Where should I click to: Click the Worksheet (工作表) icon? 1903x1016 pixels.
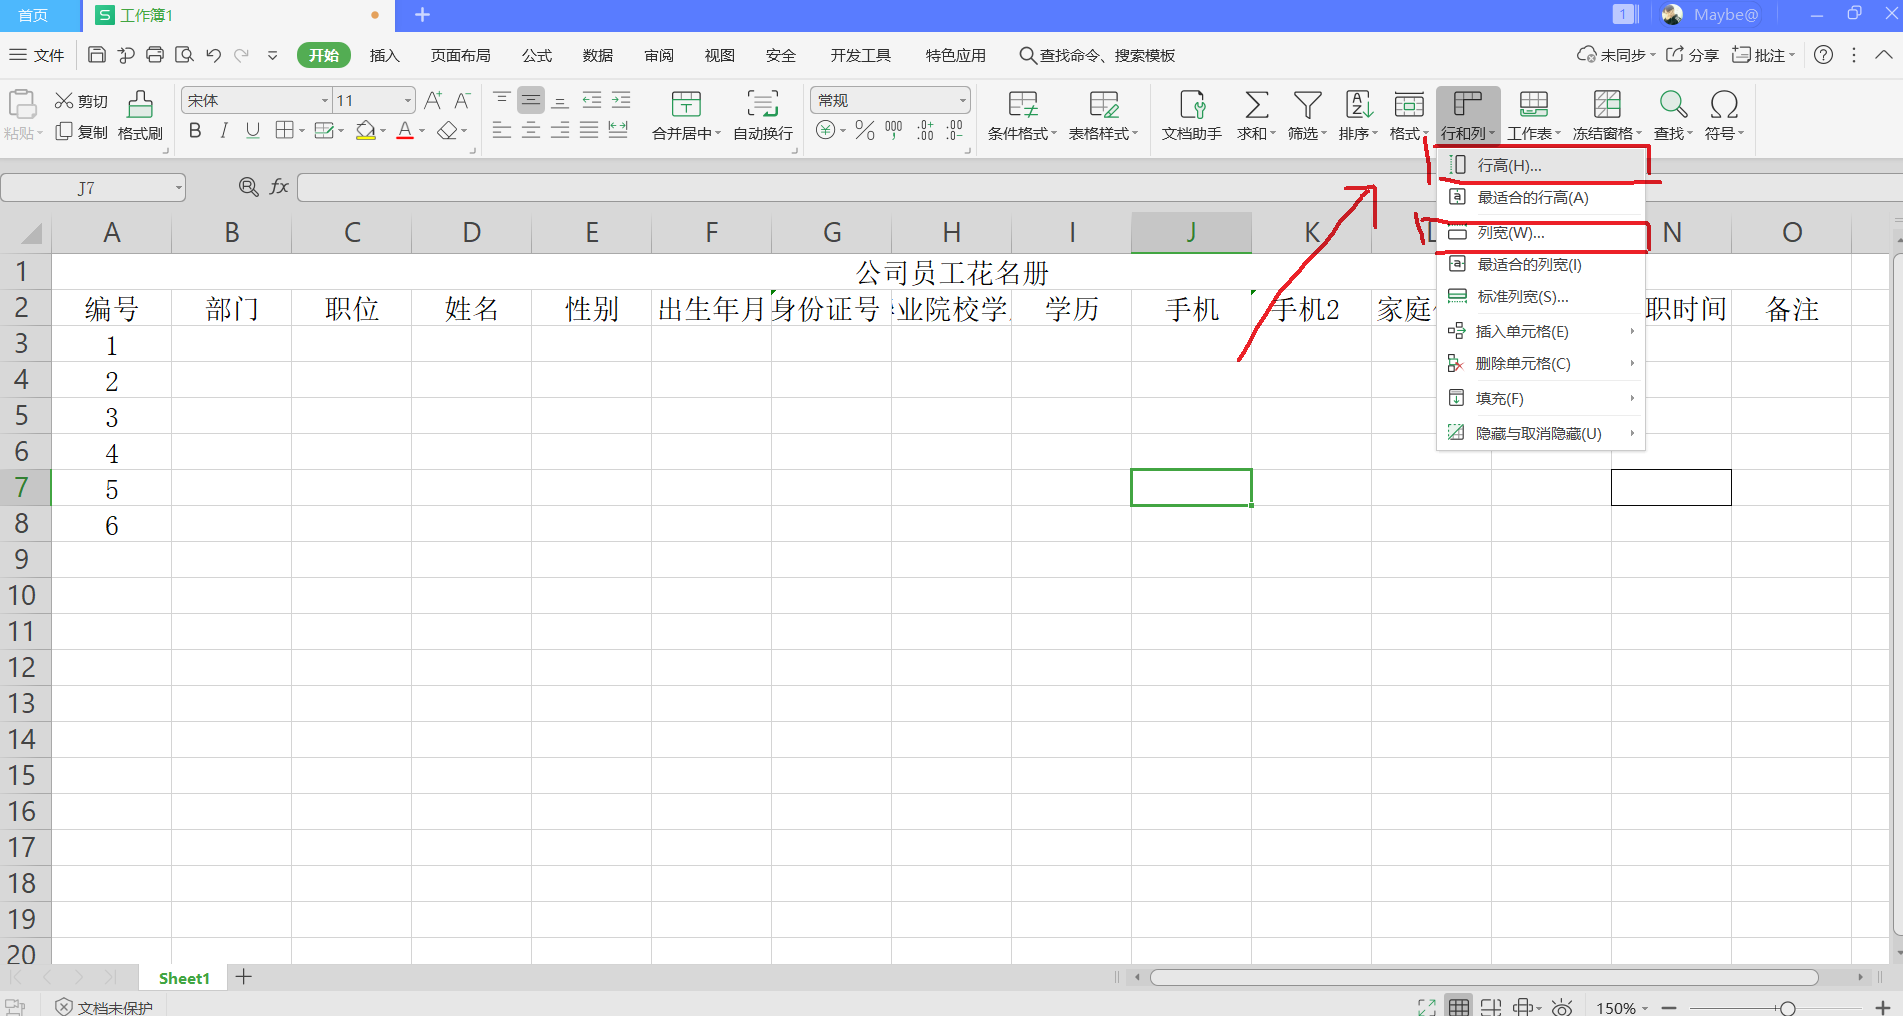click(1534, 104)
